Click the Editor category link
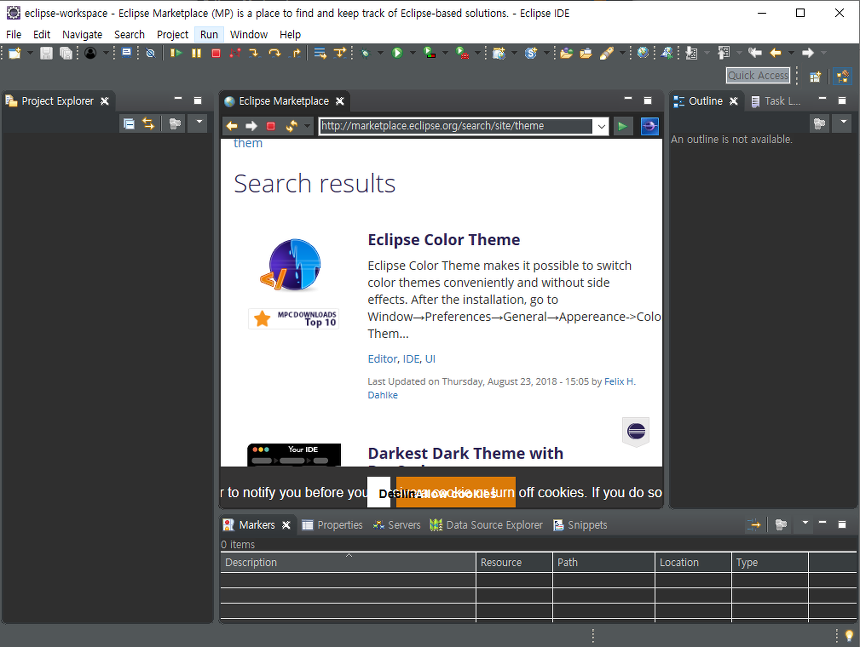The width and height of the screenshot is (860, 647). point(382,359)
